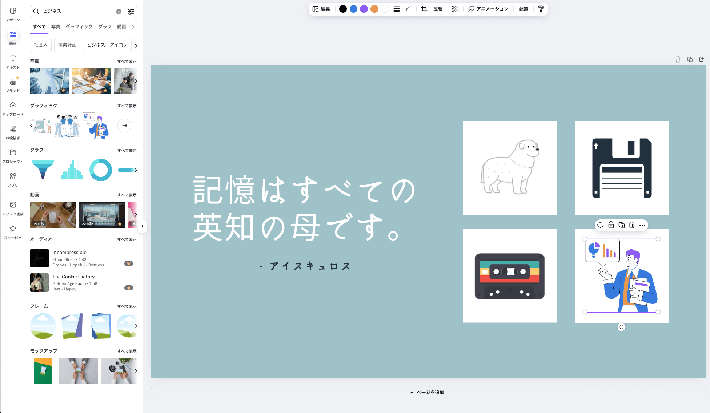Open the Projects panel in the sidebar
Screen dimensions: 710x413
coord(12,153)
